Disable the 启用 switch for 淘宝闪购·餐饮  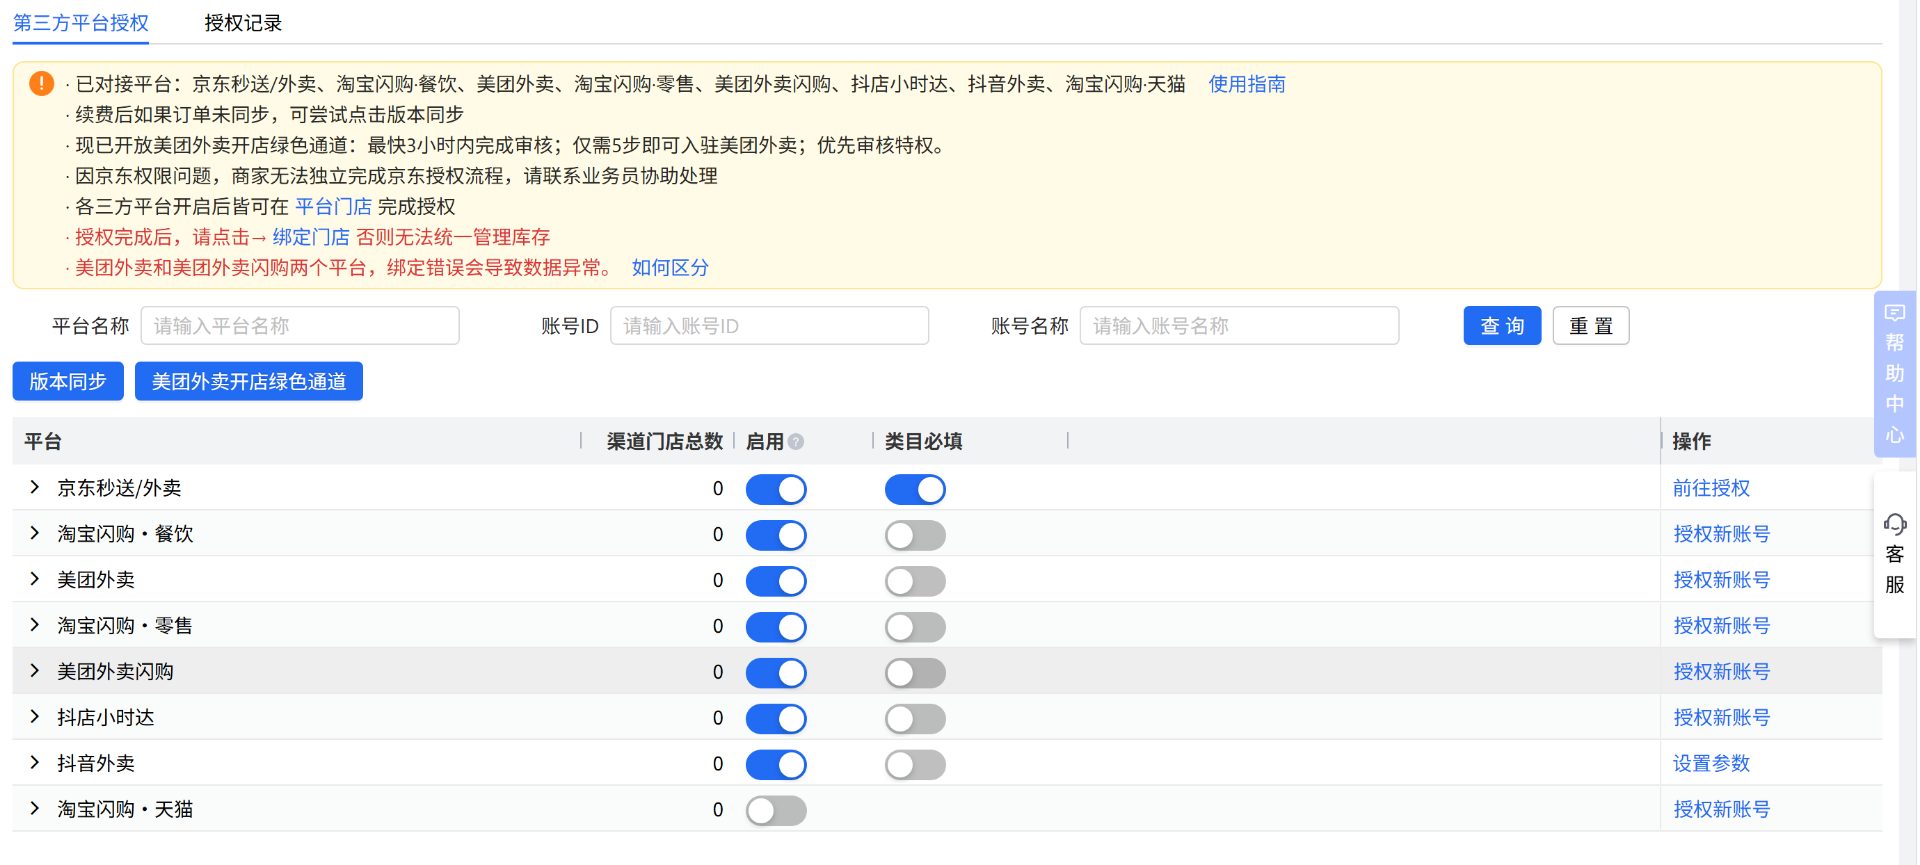tap(776, 535)
